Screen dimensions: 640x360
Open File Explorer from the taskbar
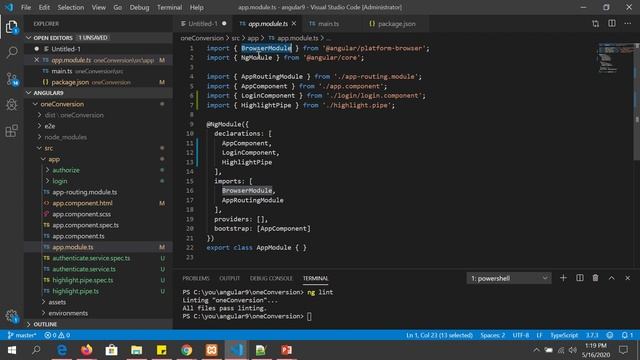(x=136, y=350)
